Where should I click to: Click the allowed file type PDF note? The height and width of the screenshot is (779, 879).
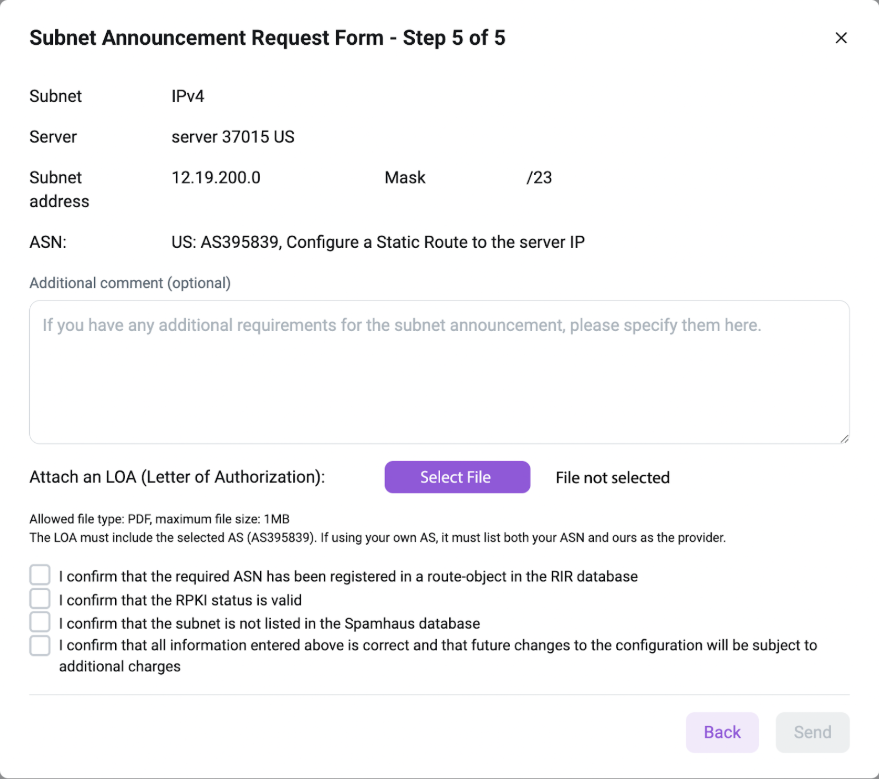coord(159,519)
